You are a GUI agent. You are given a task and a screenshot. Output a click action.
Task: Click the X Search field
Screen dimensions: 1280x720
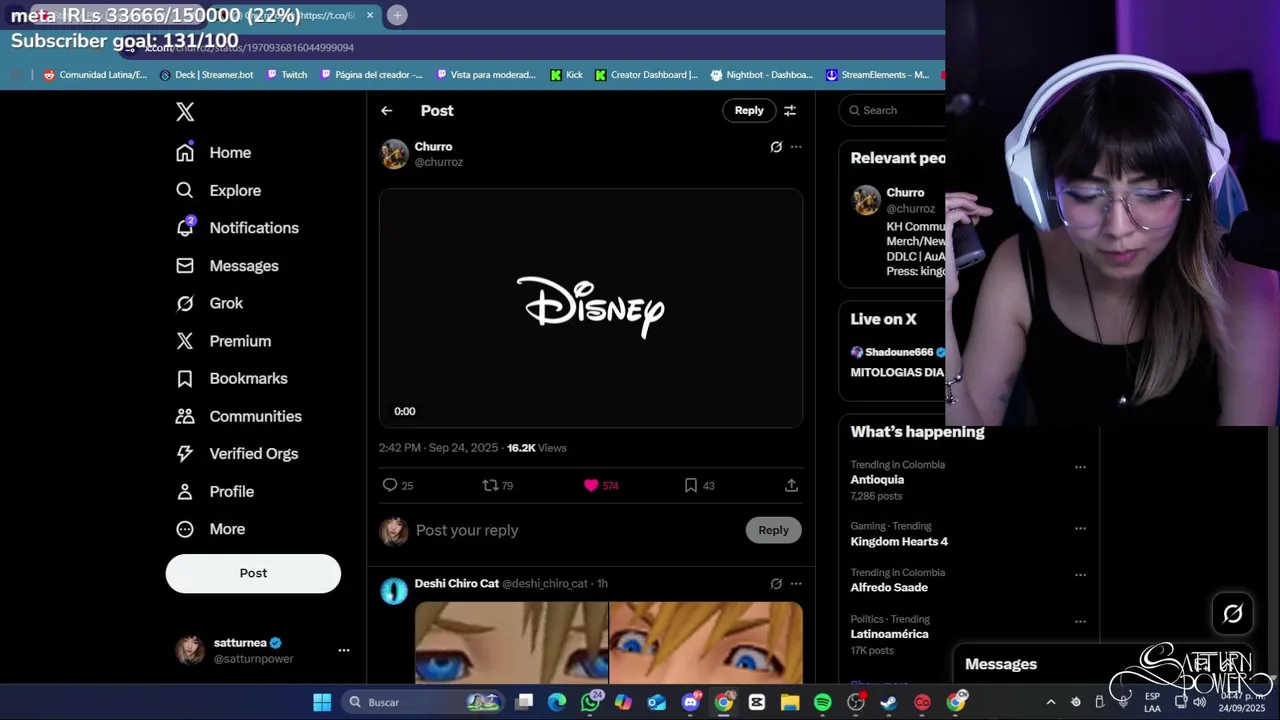point(893,110)
